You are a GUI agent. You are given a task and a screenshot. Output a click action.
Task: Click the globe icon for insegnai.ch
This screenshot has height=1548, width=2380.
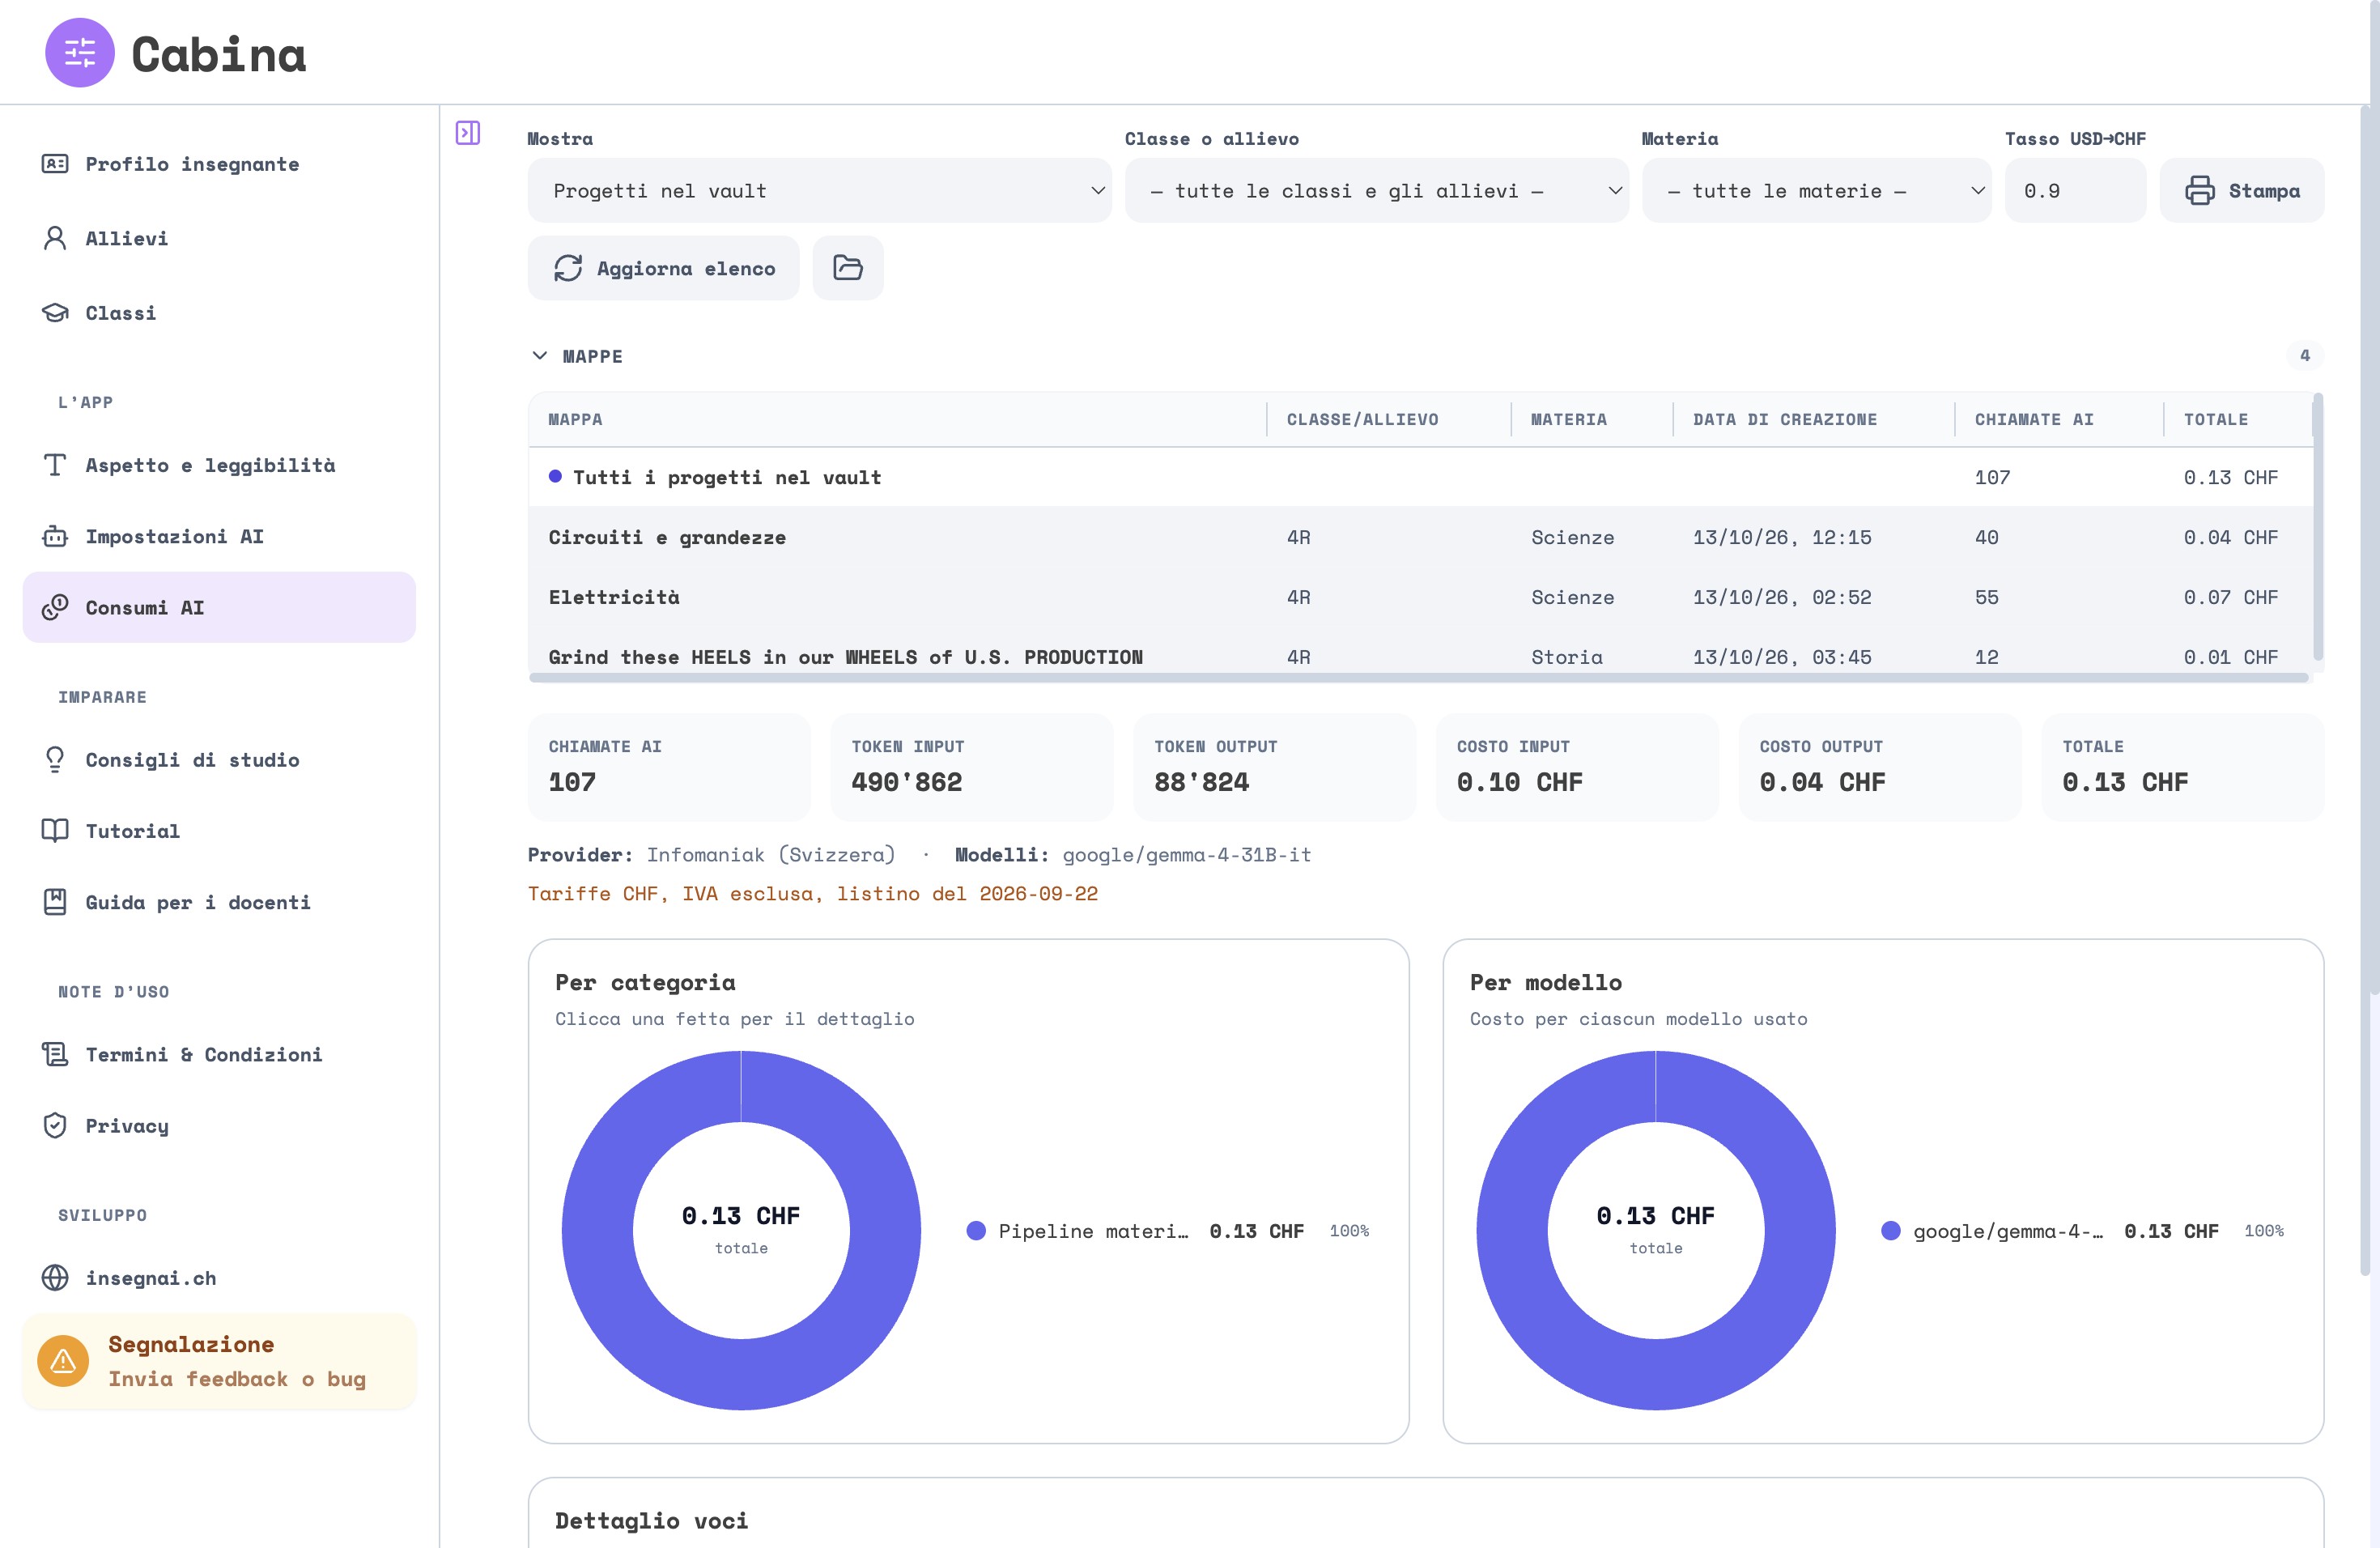tap(55, 1278)
